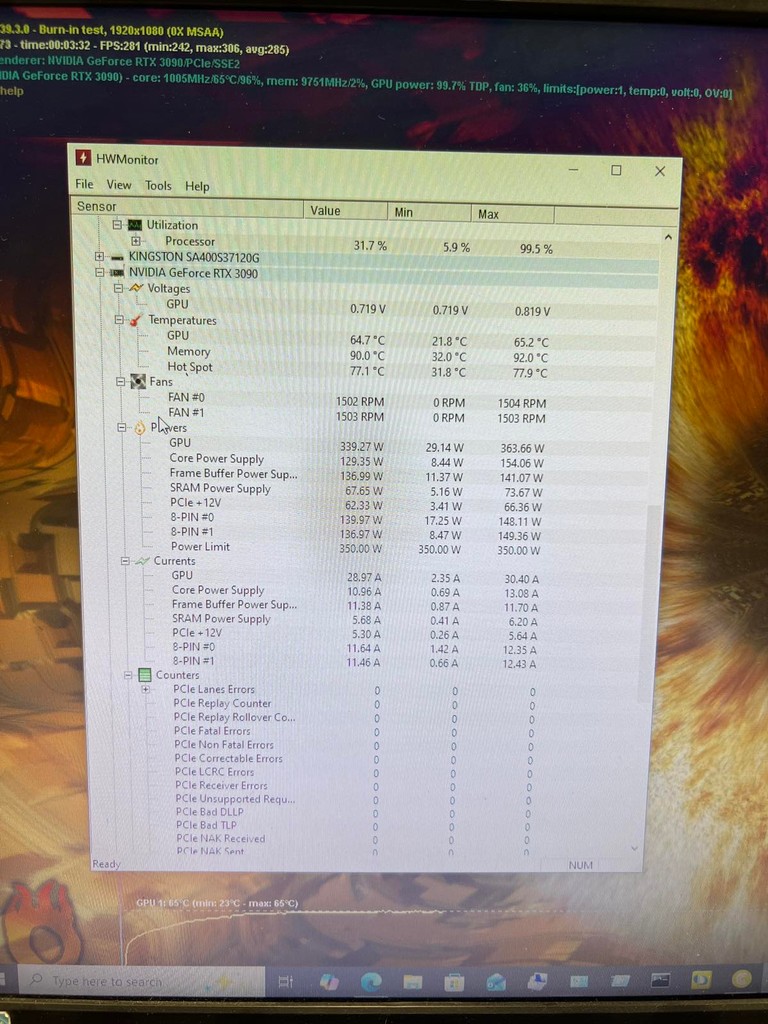The height and width of the screenshot is (1024, 768).
Task: Collapse the Utilization node
Action: (x=117, y=224)
